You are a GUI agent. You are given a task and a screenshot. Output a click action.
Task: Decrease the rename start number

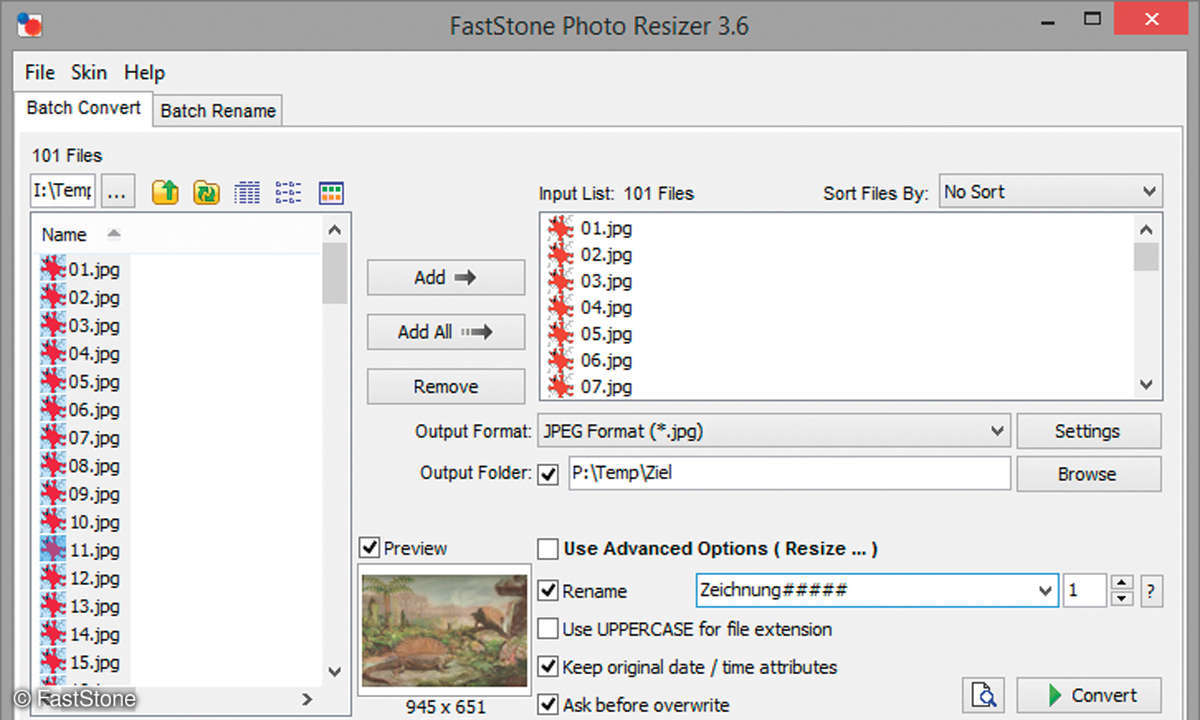coord(1122,598)
